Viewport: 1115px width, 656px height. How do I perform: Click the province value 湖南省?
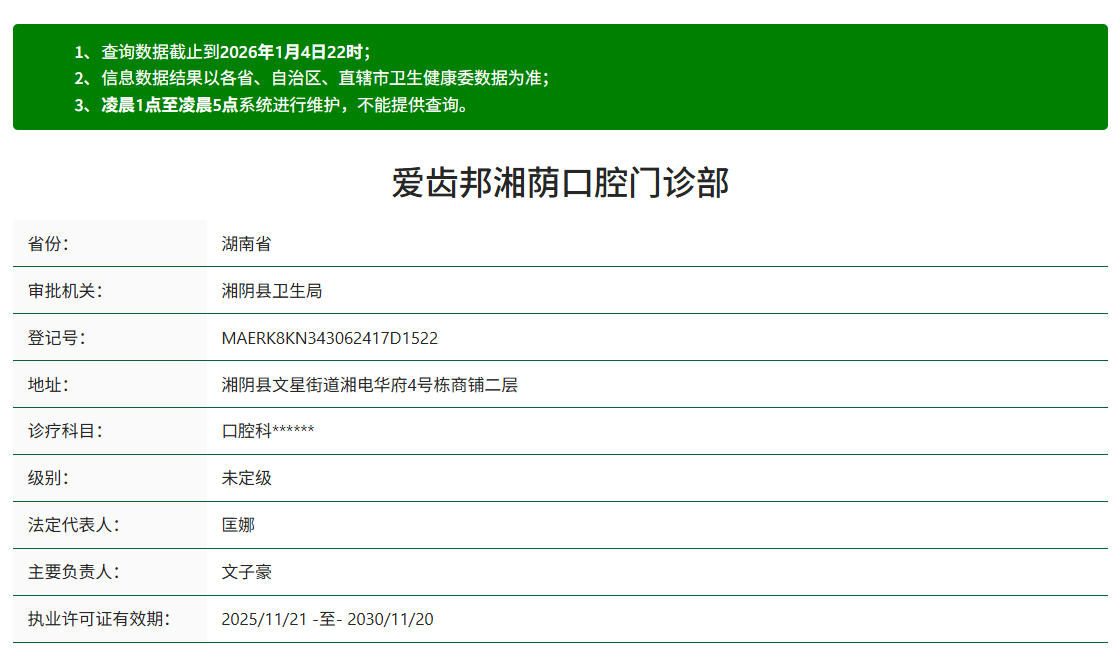point(246,244)
